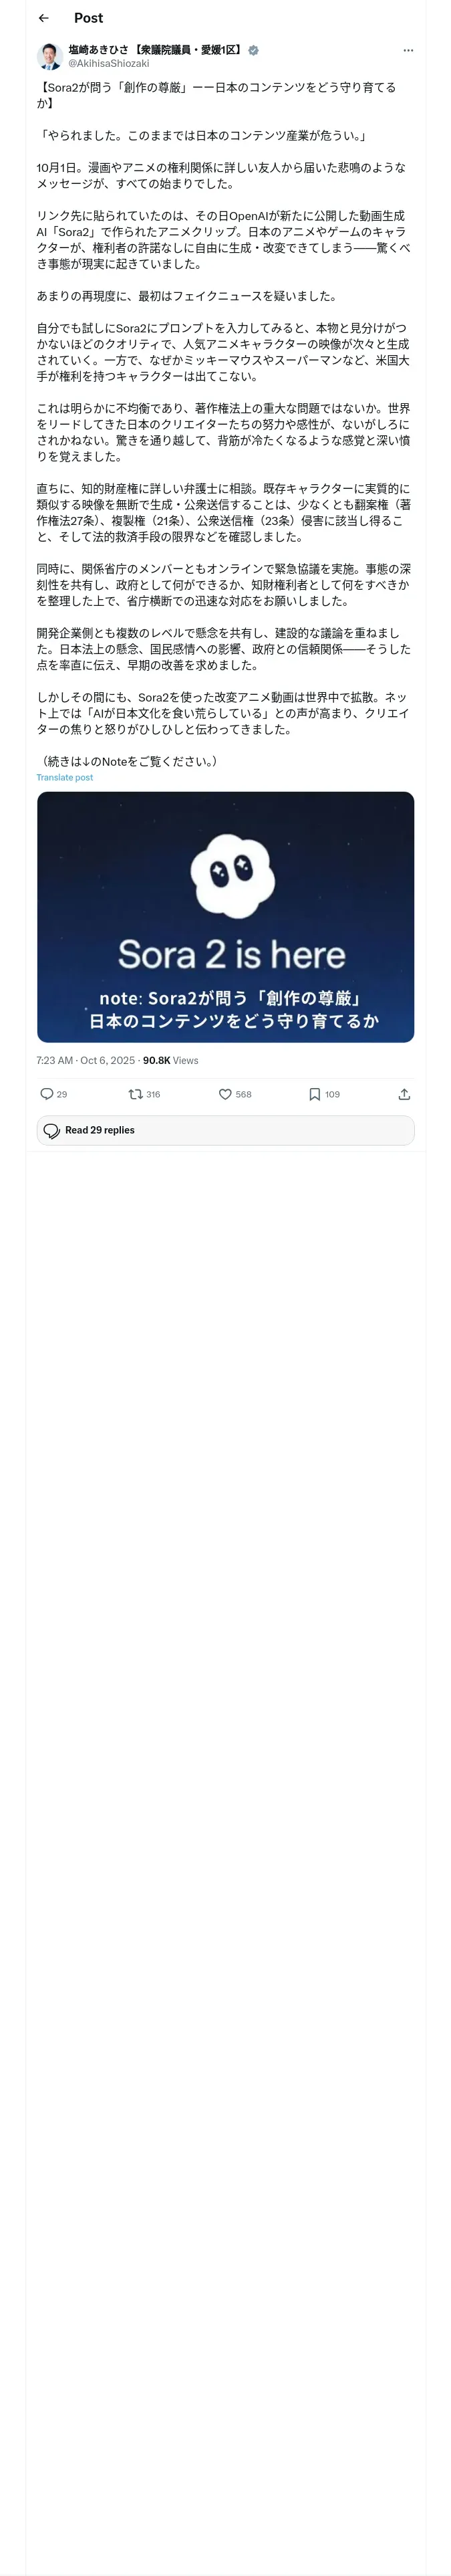Image resolution: width=451 pixels, height=2576 pixels.
Task: Click the blue verified badge
Action: [x=253, y=50]
